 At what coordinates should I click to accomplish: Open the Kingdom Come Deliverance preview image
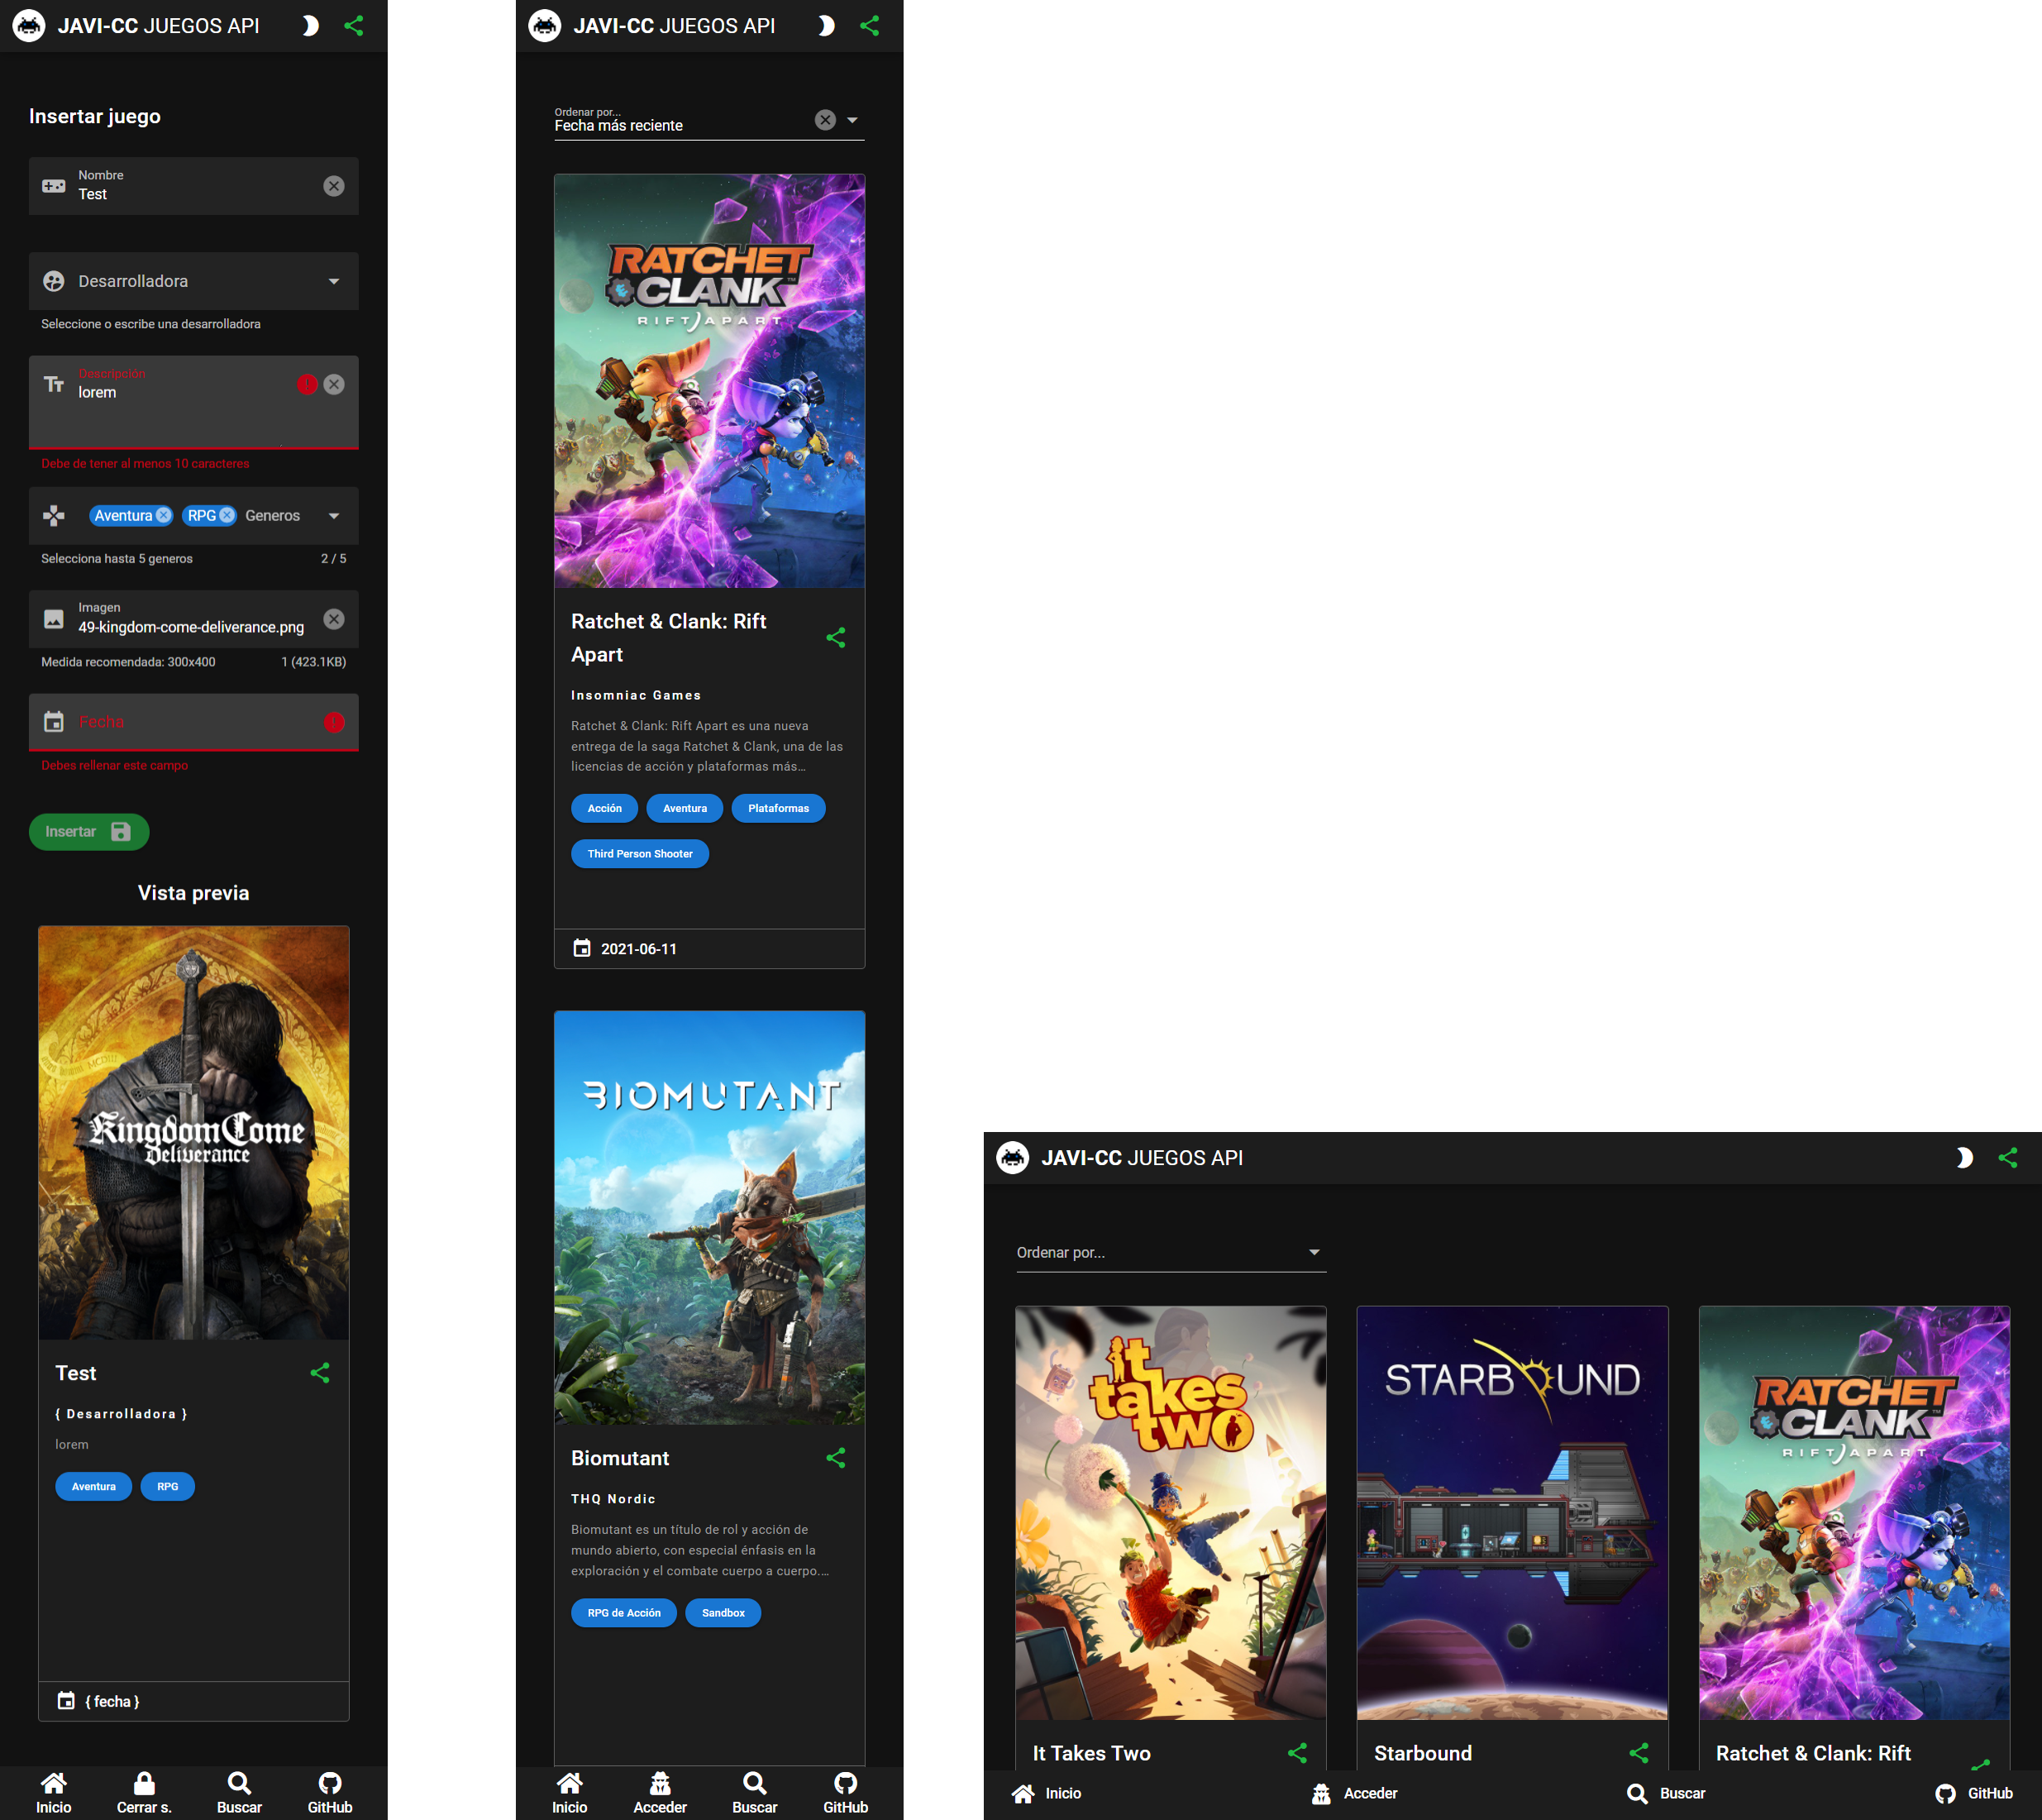click(x=194, y=1132)
